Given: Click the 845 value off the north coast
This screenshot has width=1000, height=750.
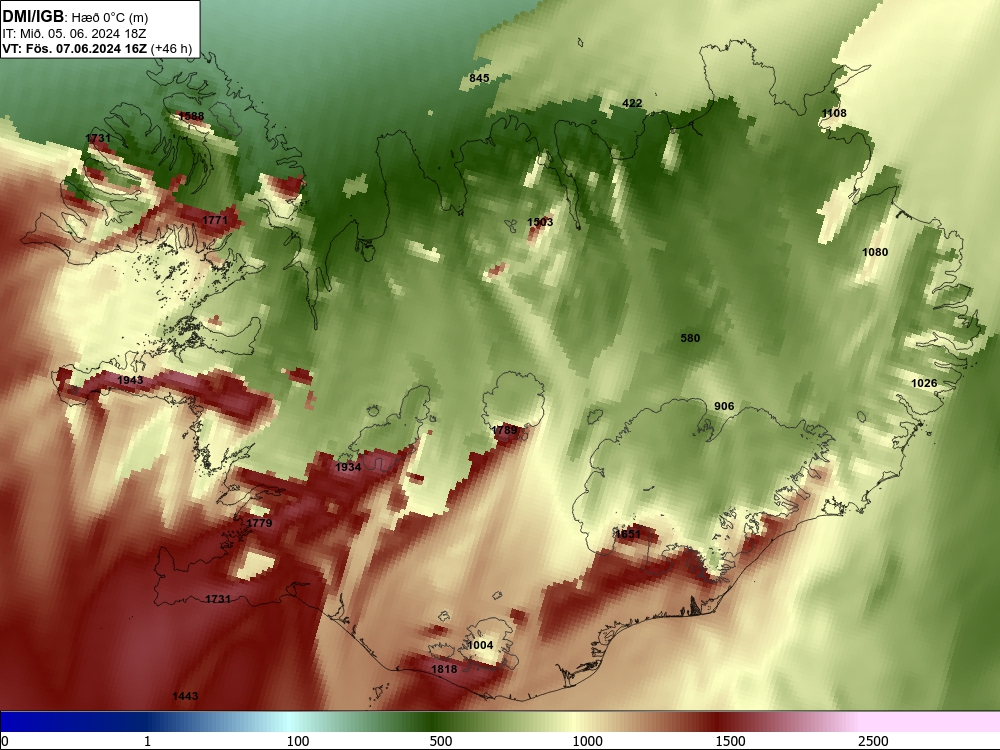Looking at the screenshot, I should (x=479, y=78).
